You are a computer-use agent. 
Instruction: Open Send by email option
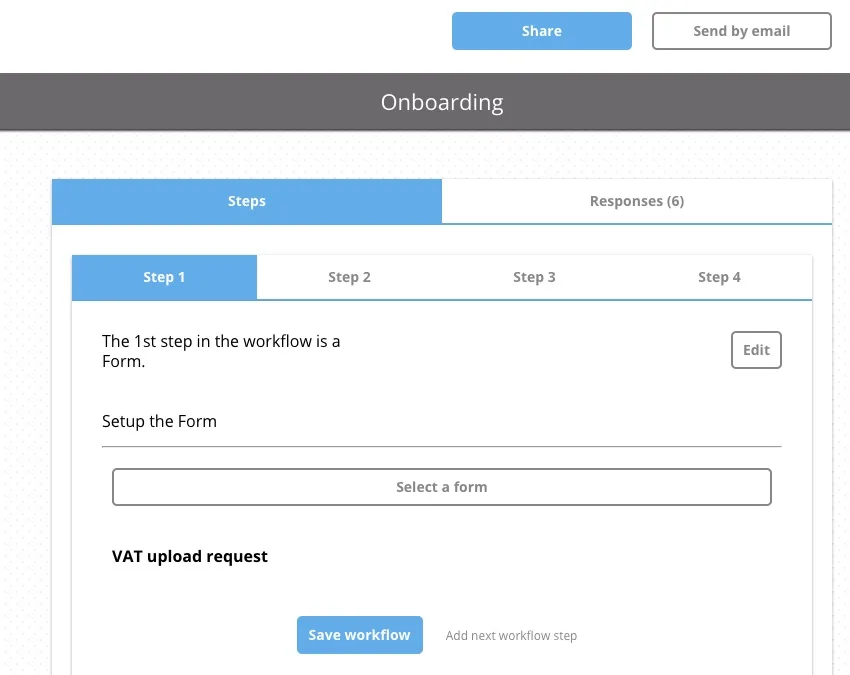[742, 31]
